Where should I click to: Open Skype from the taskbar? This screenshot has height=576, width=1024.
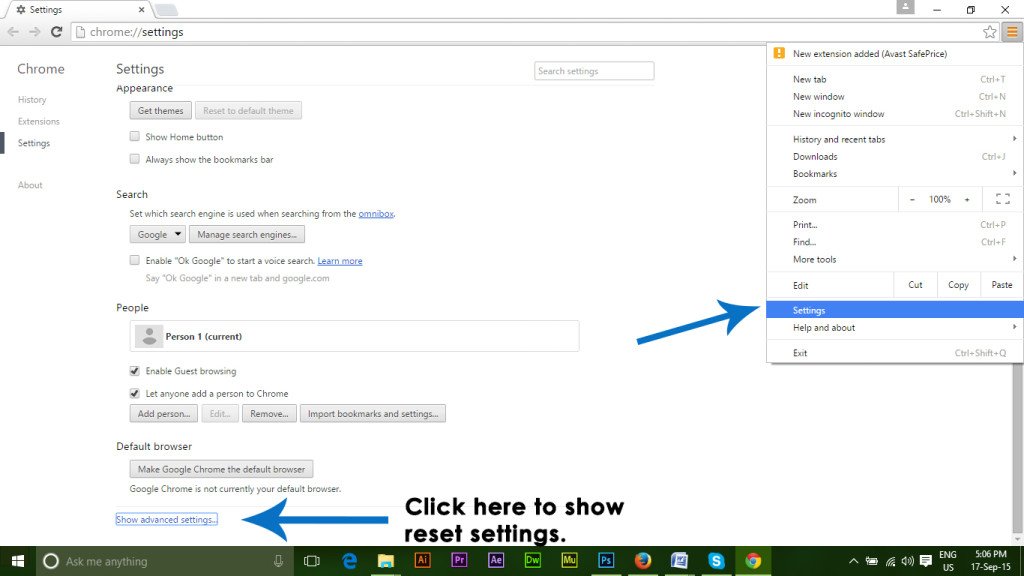click(716, 560)
